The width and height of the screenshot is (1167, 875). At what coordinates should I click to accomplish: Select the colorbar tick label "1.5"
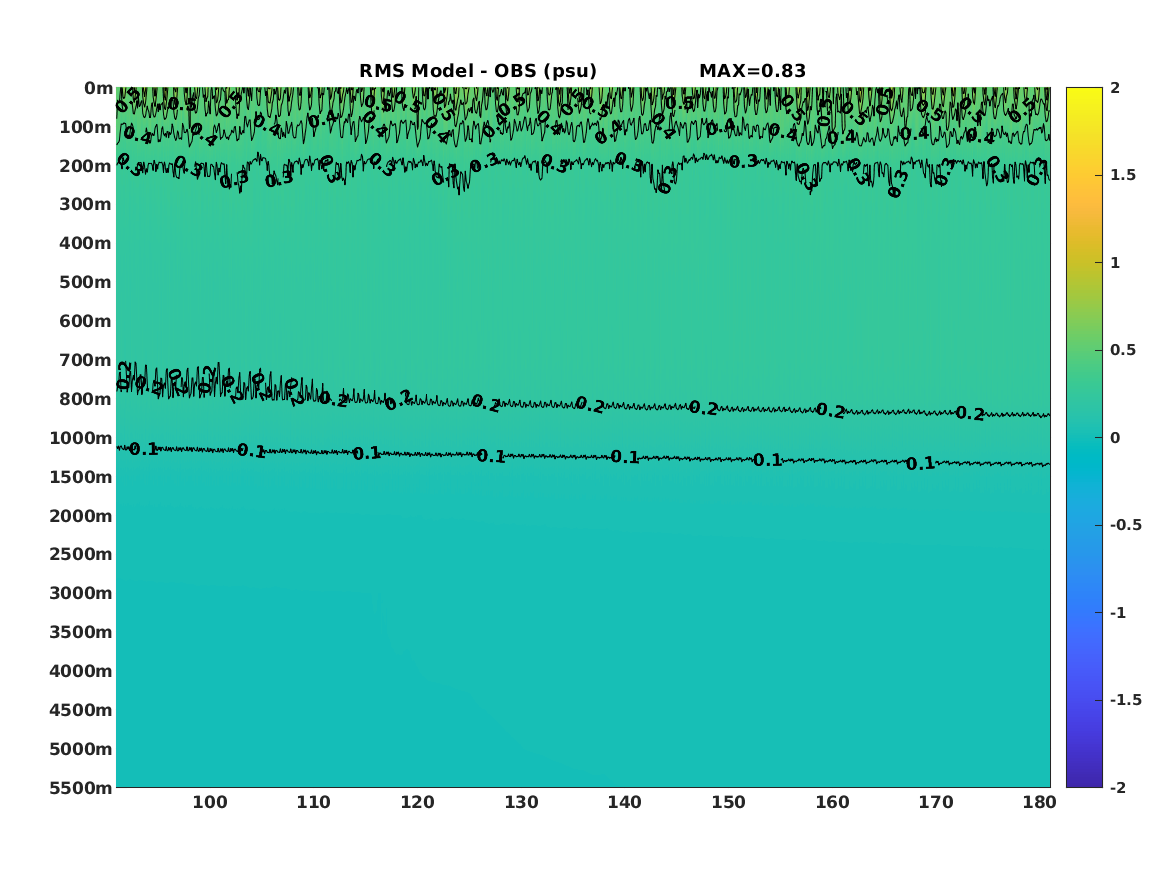point(1123,176)
